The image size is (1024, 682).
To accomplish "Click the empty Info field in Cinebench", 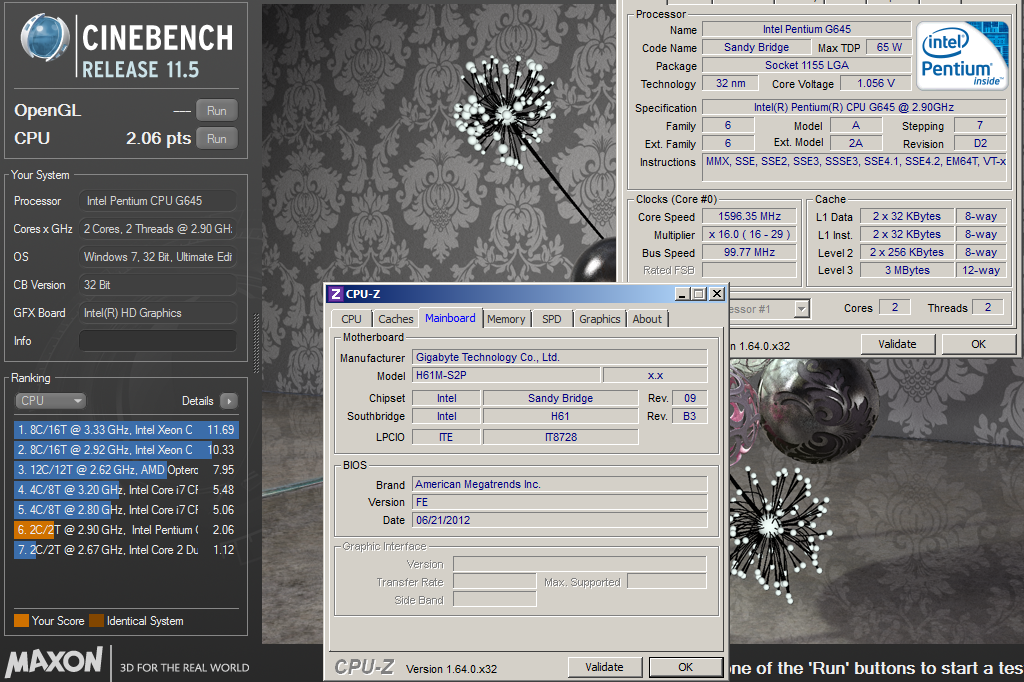I will point(158,341).
